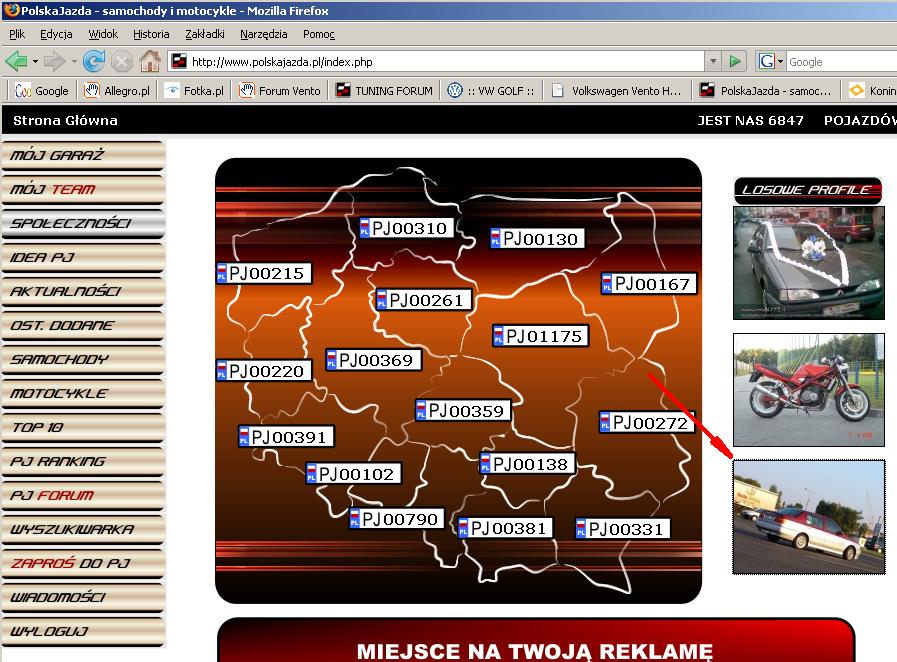Viewport: 897px width, 662px height.
Task: Click the MÓJ GARAŻ sidebar button
Action: pos(82,156)
